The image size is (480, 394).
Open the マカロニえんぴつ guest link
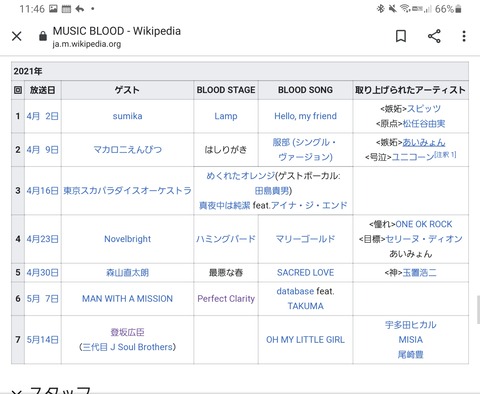[127, 149]
